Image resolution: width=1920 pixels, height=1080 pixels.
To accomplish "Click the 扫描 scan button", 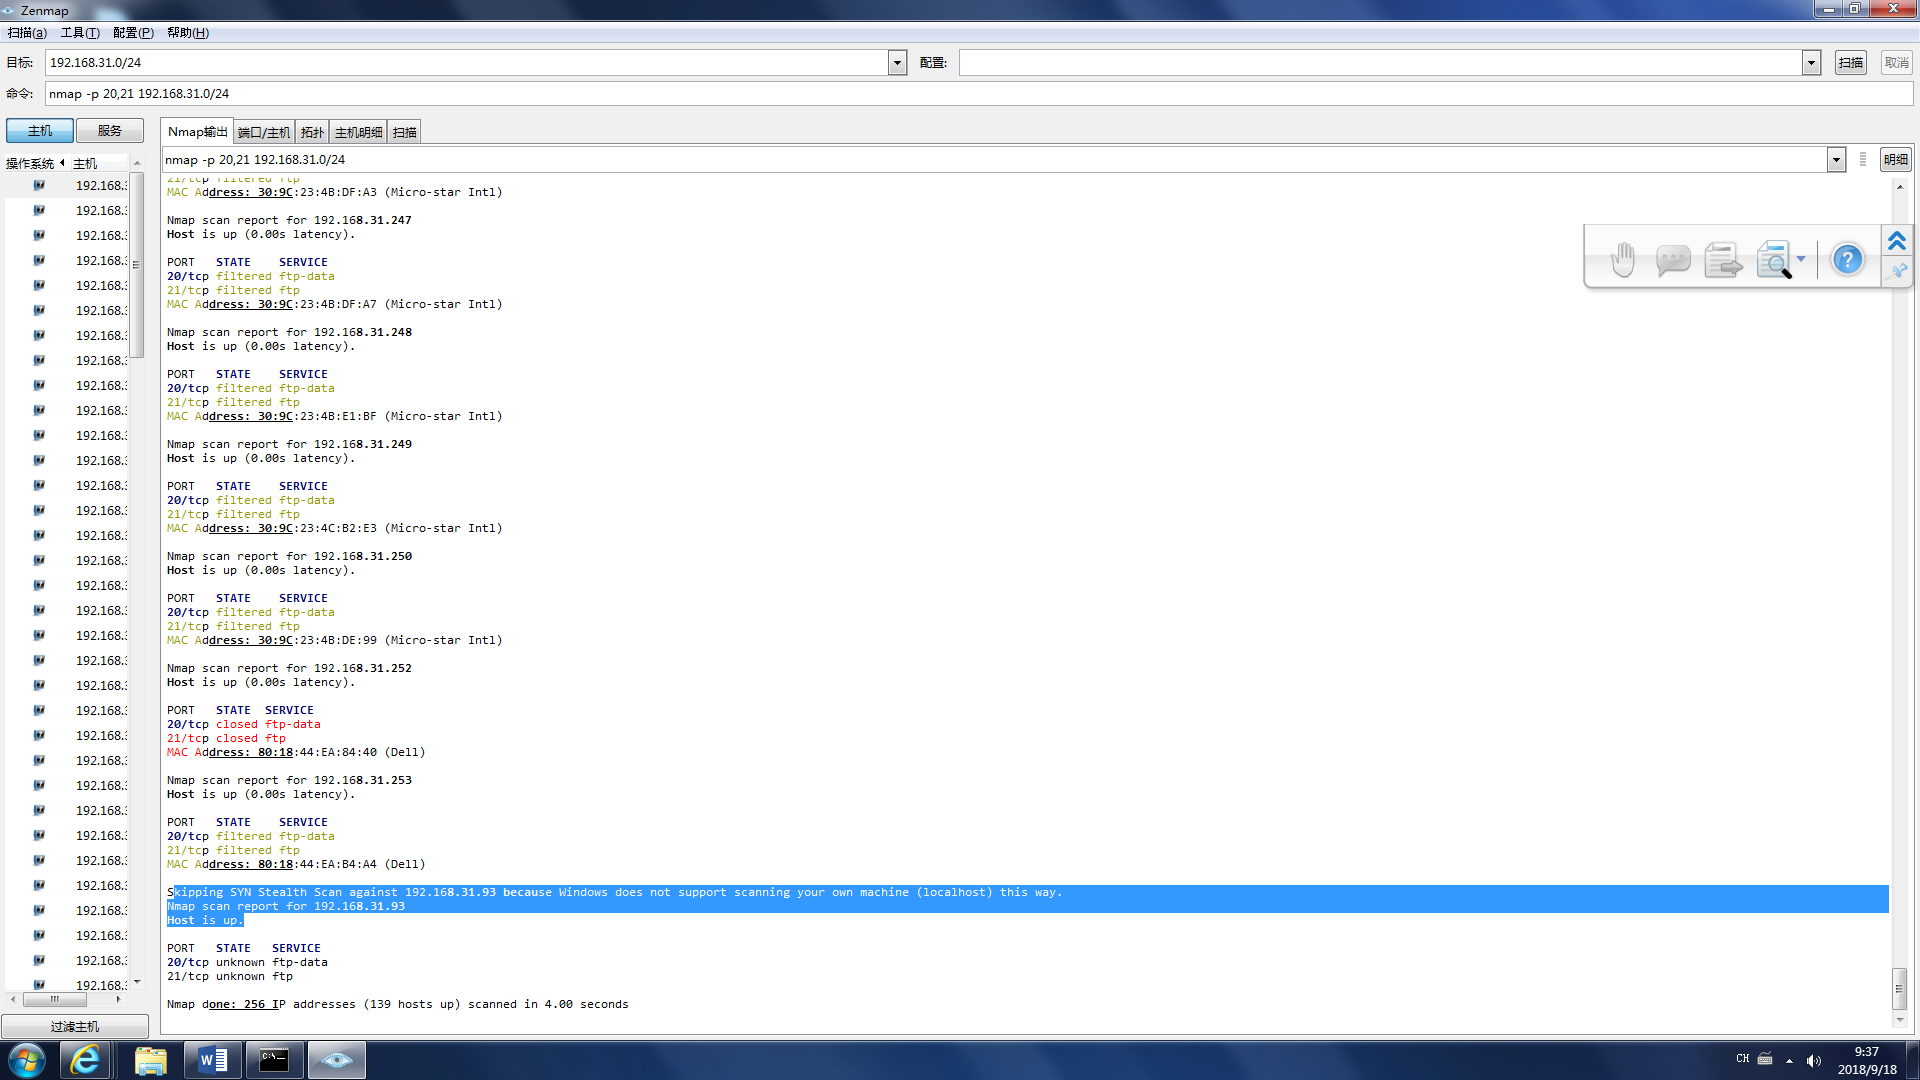I will coord(1851,63).
